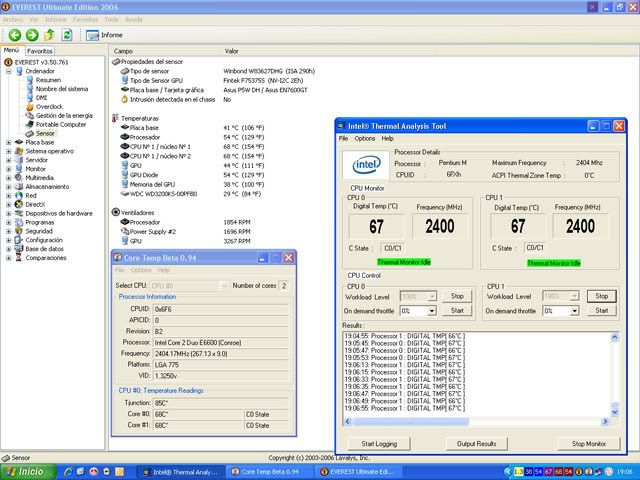Click the Red network icon
Image resolution: width=640 pixels, height=480 pixels.
(x=19, y=196)
